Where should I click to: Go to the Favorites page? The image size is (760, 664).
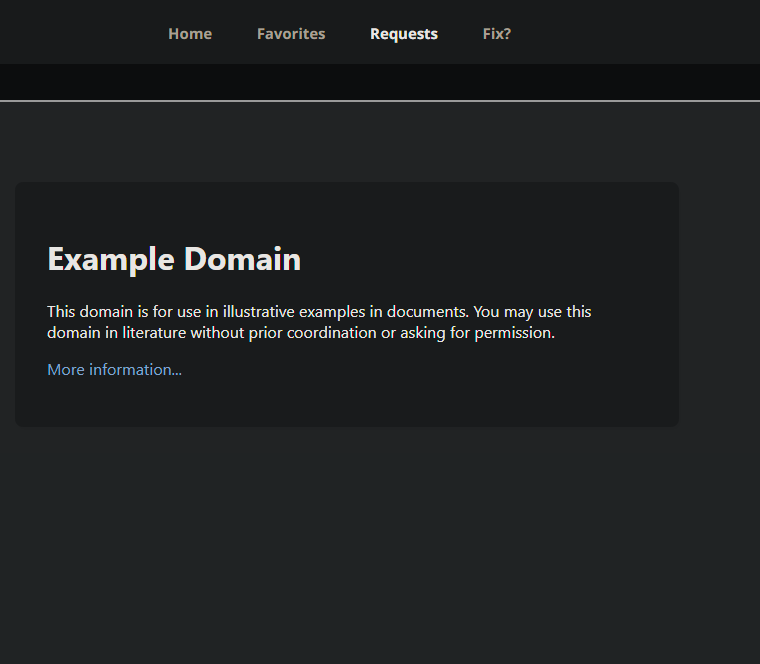point(291,34)
